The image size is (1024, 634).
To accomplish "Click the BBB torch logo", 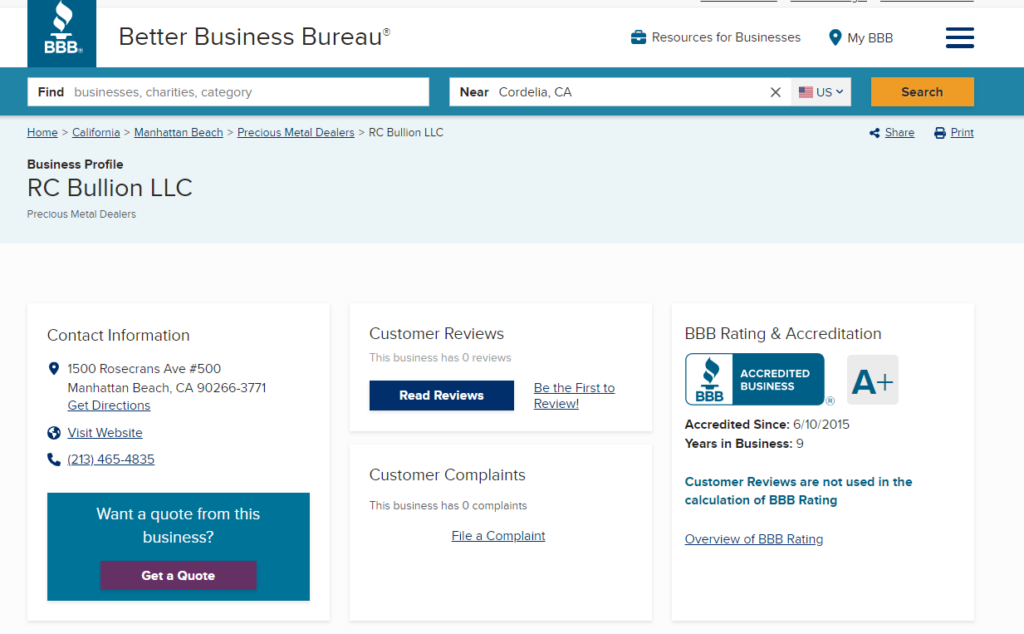I will pyautogui.click(x=61, y=33).
